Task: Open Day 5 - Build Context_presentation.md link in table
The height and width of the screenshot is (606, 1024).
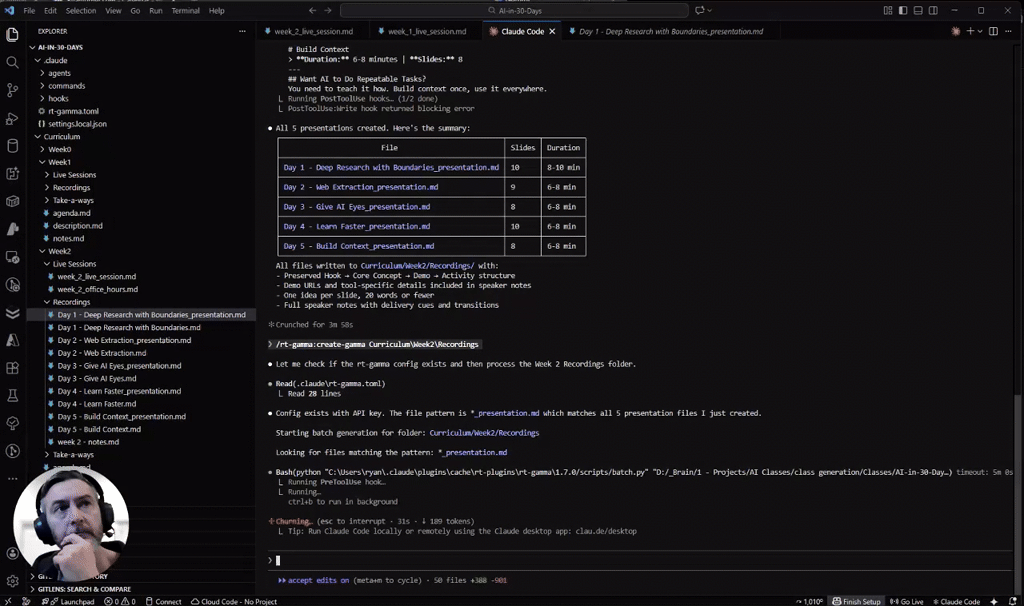Action: coord(359,246)
